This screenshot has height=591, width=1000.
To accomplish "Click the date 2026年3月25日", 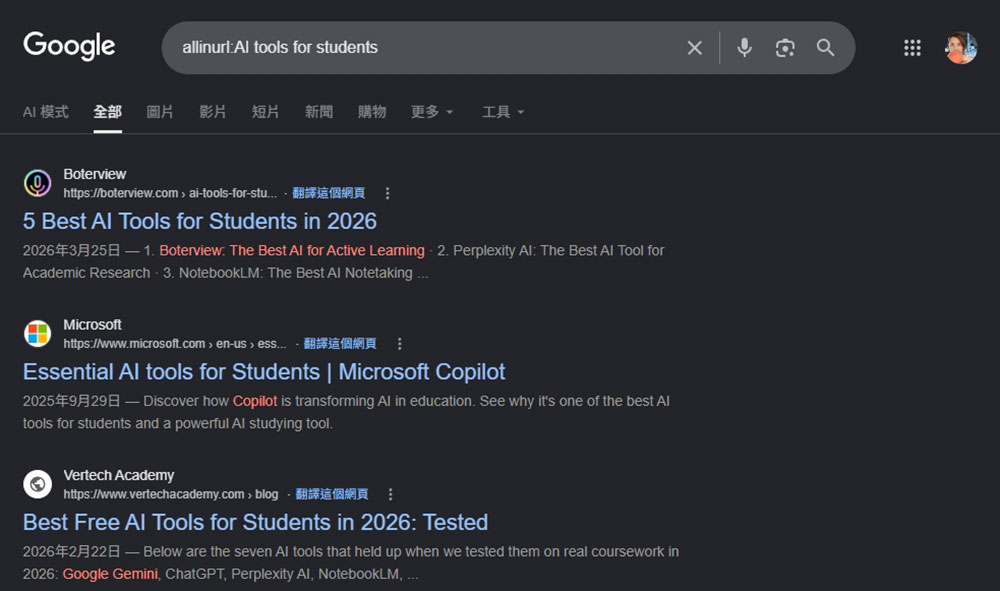I will tap(71, 251).
